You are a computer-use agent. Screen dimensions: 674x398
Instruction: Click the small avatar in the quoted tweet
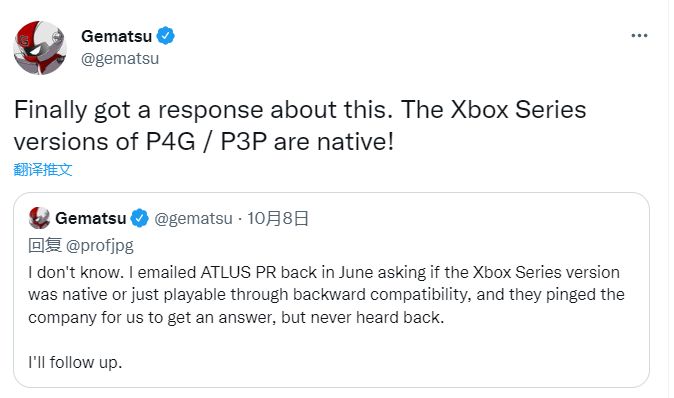coord(39,218)
